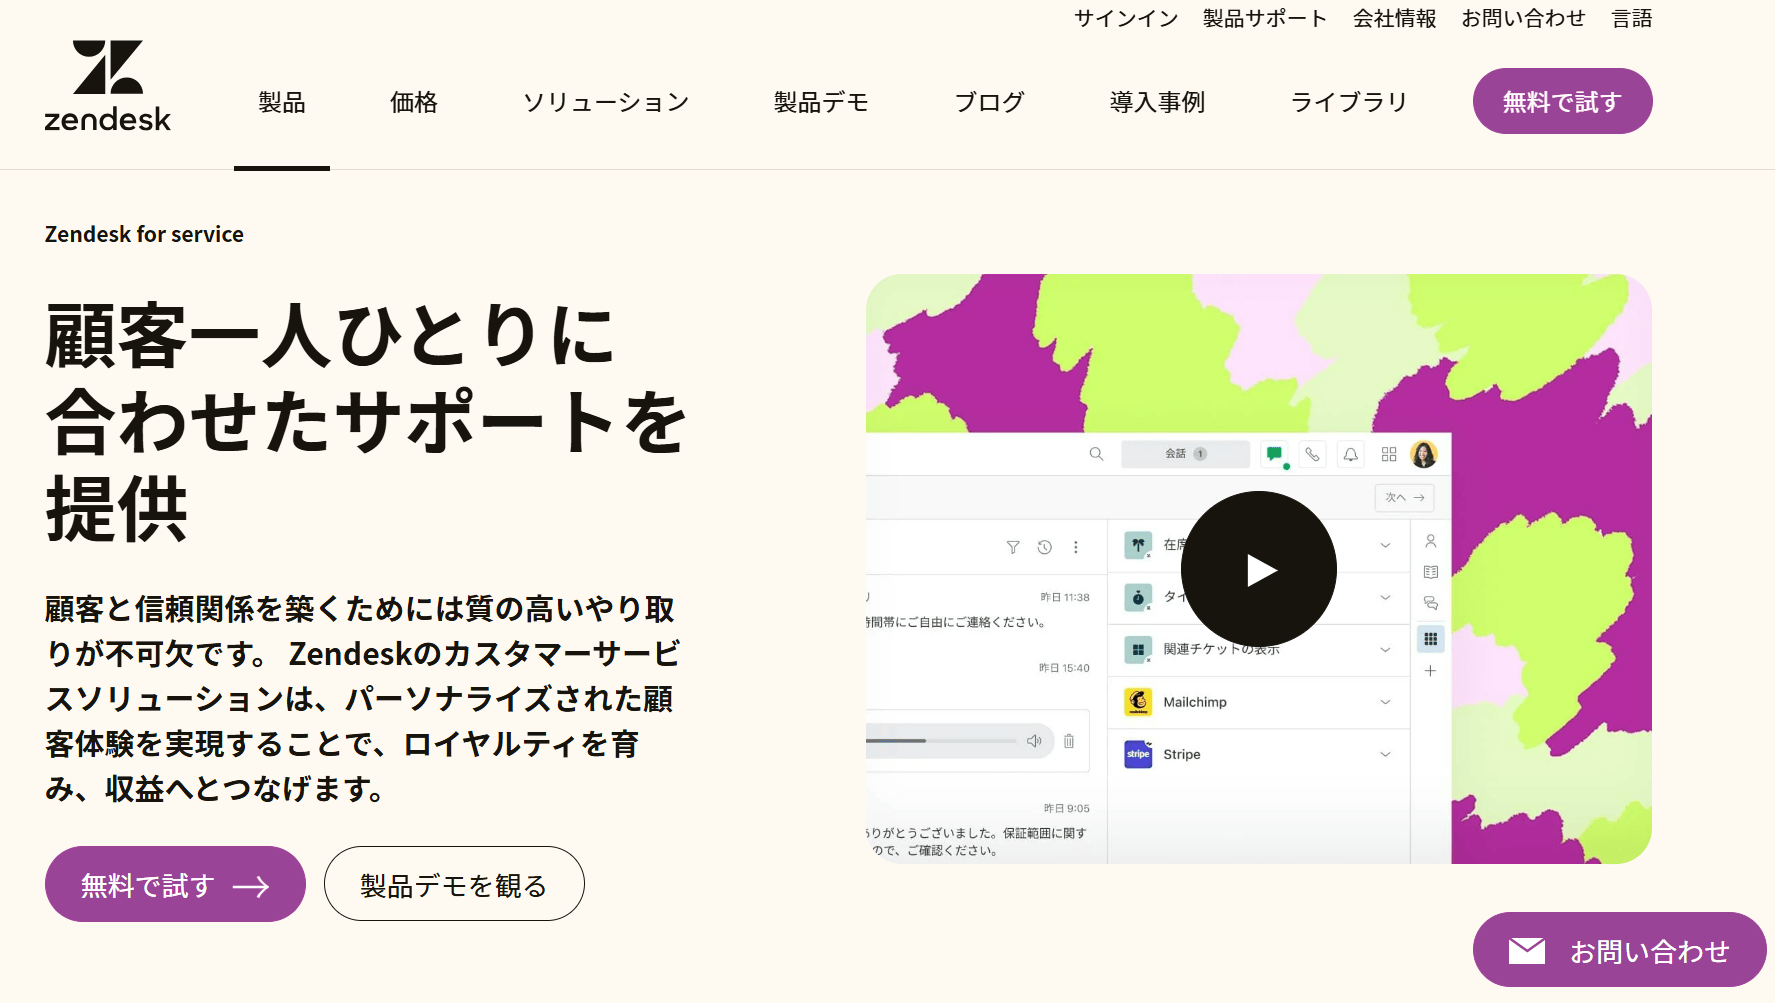1775x1003 pixels.
Task: Click the highlighted apps grid icon in the demo sidebar
Action: click(1431, 639)
